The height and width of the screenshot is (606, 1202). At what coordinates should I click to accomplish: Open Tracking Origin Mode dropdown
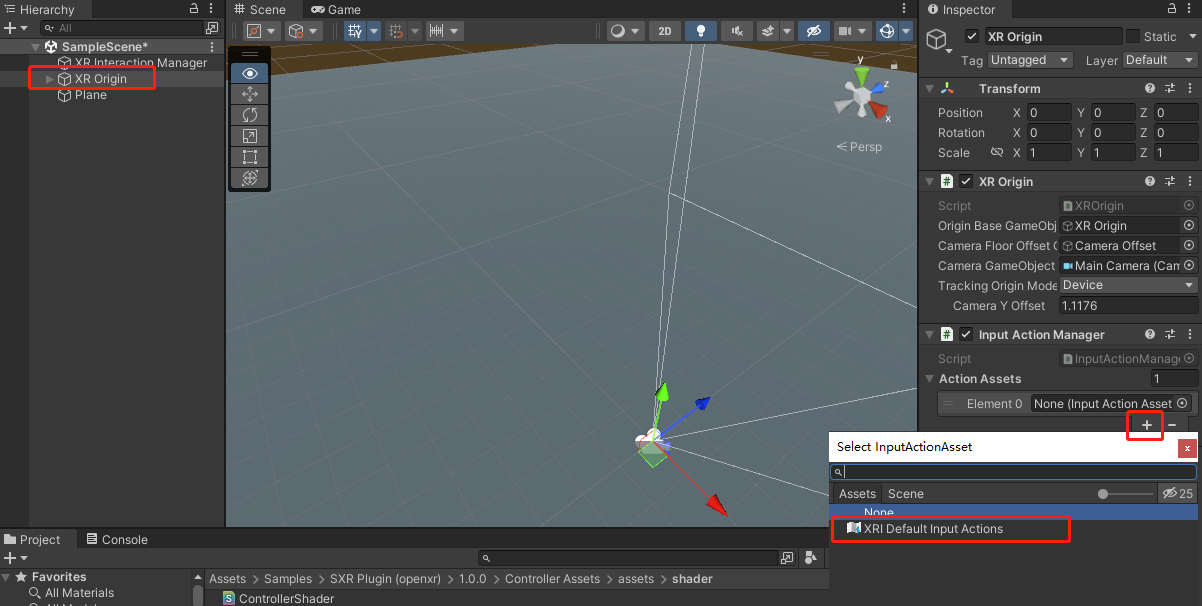(1128, 286)
